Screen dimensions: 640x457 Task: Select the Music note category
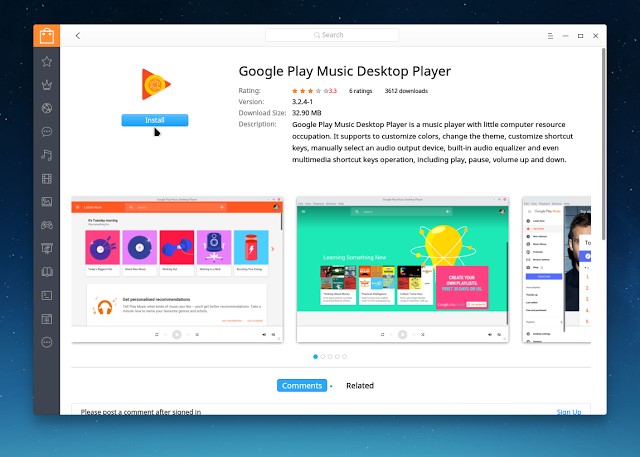click(x=46, y=155)
